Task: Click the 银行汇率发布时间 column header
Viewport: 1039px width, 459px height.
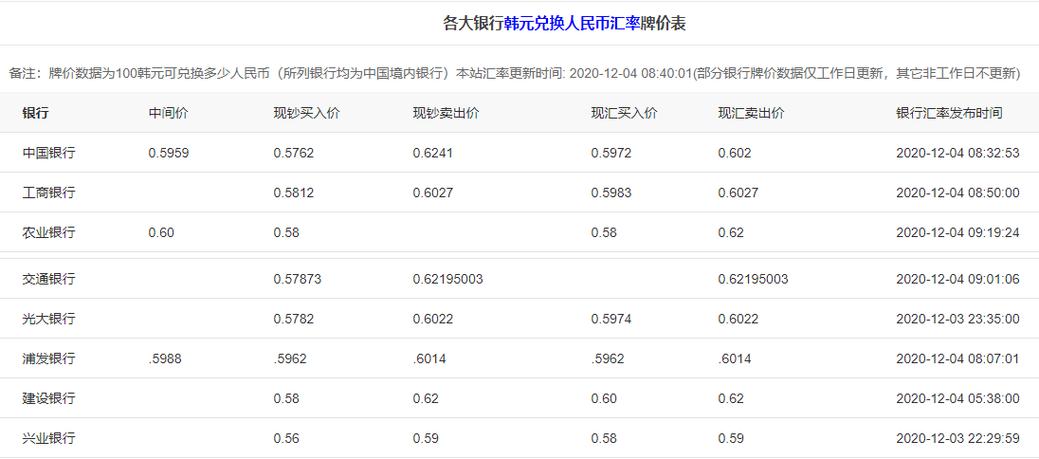Action: coord(949,113)
